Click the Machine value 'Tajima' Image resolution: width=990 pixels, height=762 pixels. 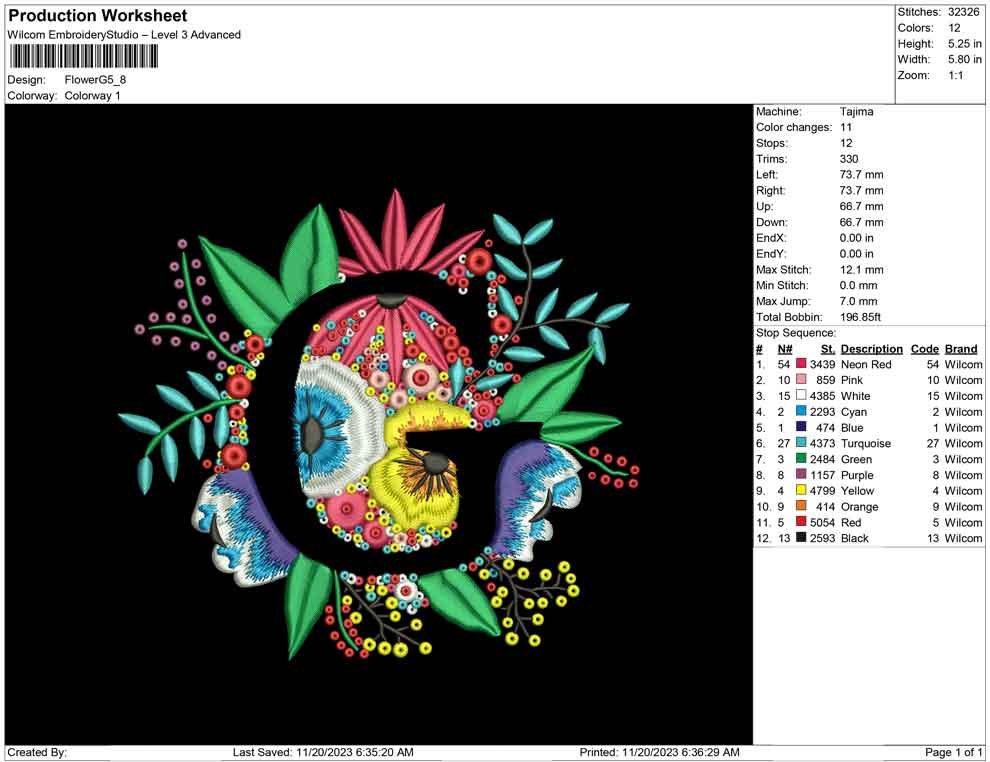pyautogui.click(x=857, y=111)
